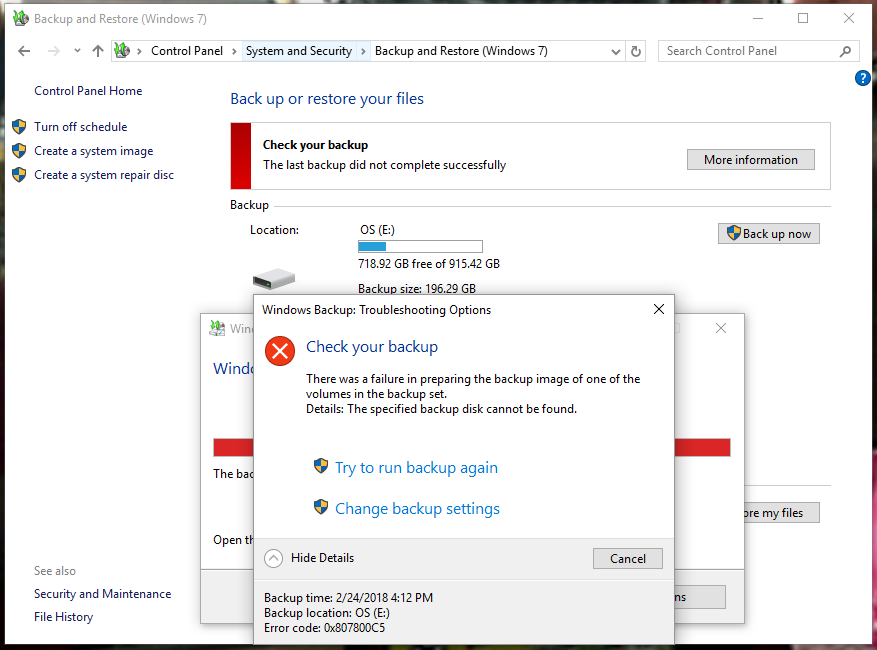Click the shield icon beside Turn off schedule

[19, 126]
